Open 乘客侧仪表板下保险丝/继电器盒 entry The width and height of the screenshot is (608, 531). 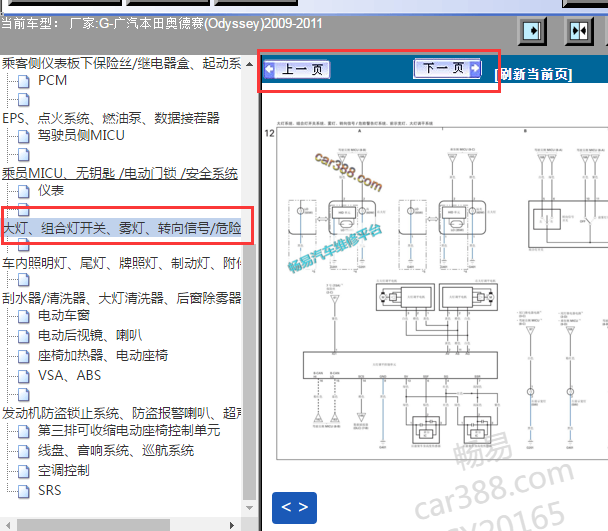122,63
